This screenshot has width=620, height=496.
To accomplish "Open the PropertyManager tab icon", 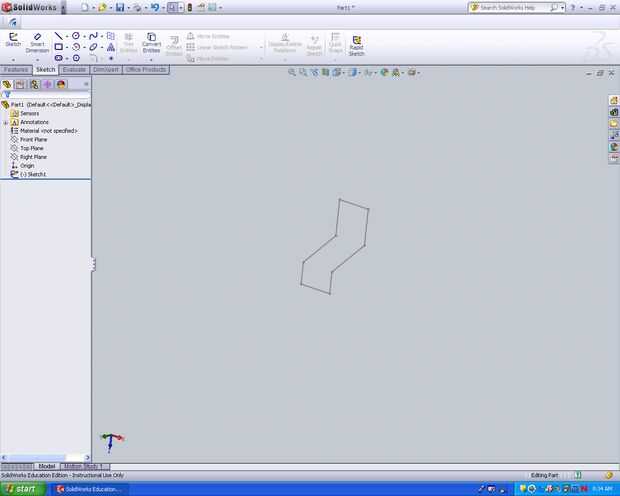I will click(x=20, y=84).
